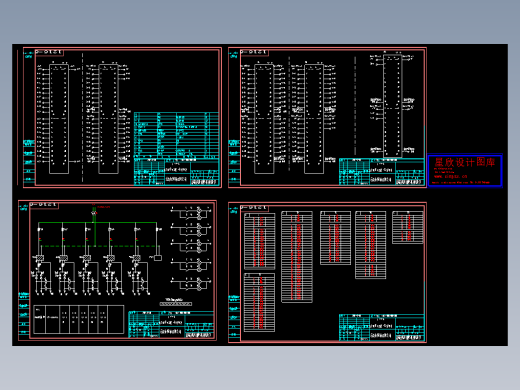Select the bottom-left single-line diagram sheet
This screenshot has width=520, height=390.
[x=117, y=270]
